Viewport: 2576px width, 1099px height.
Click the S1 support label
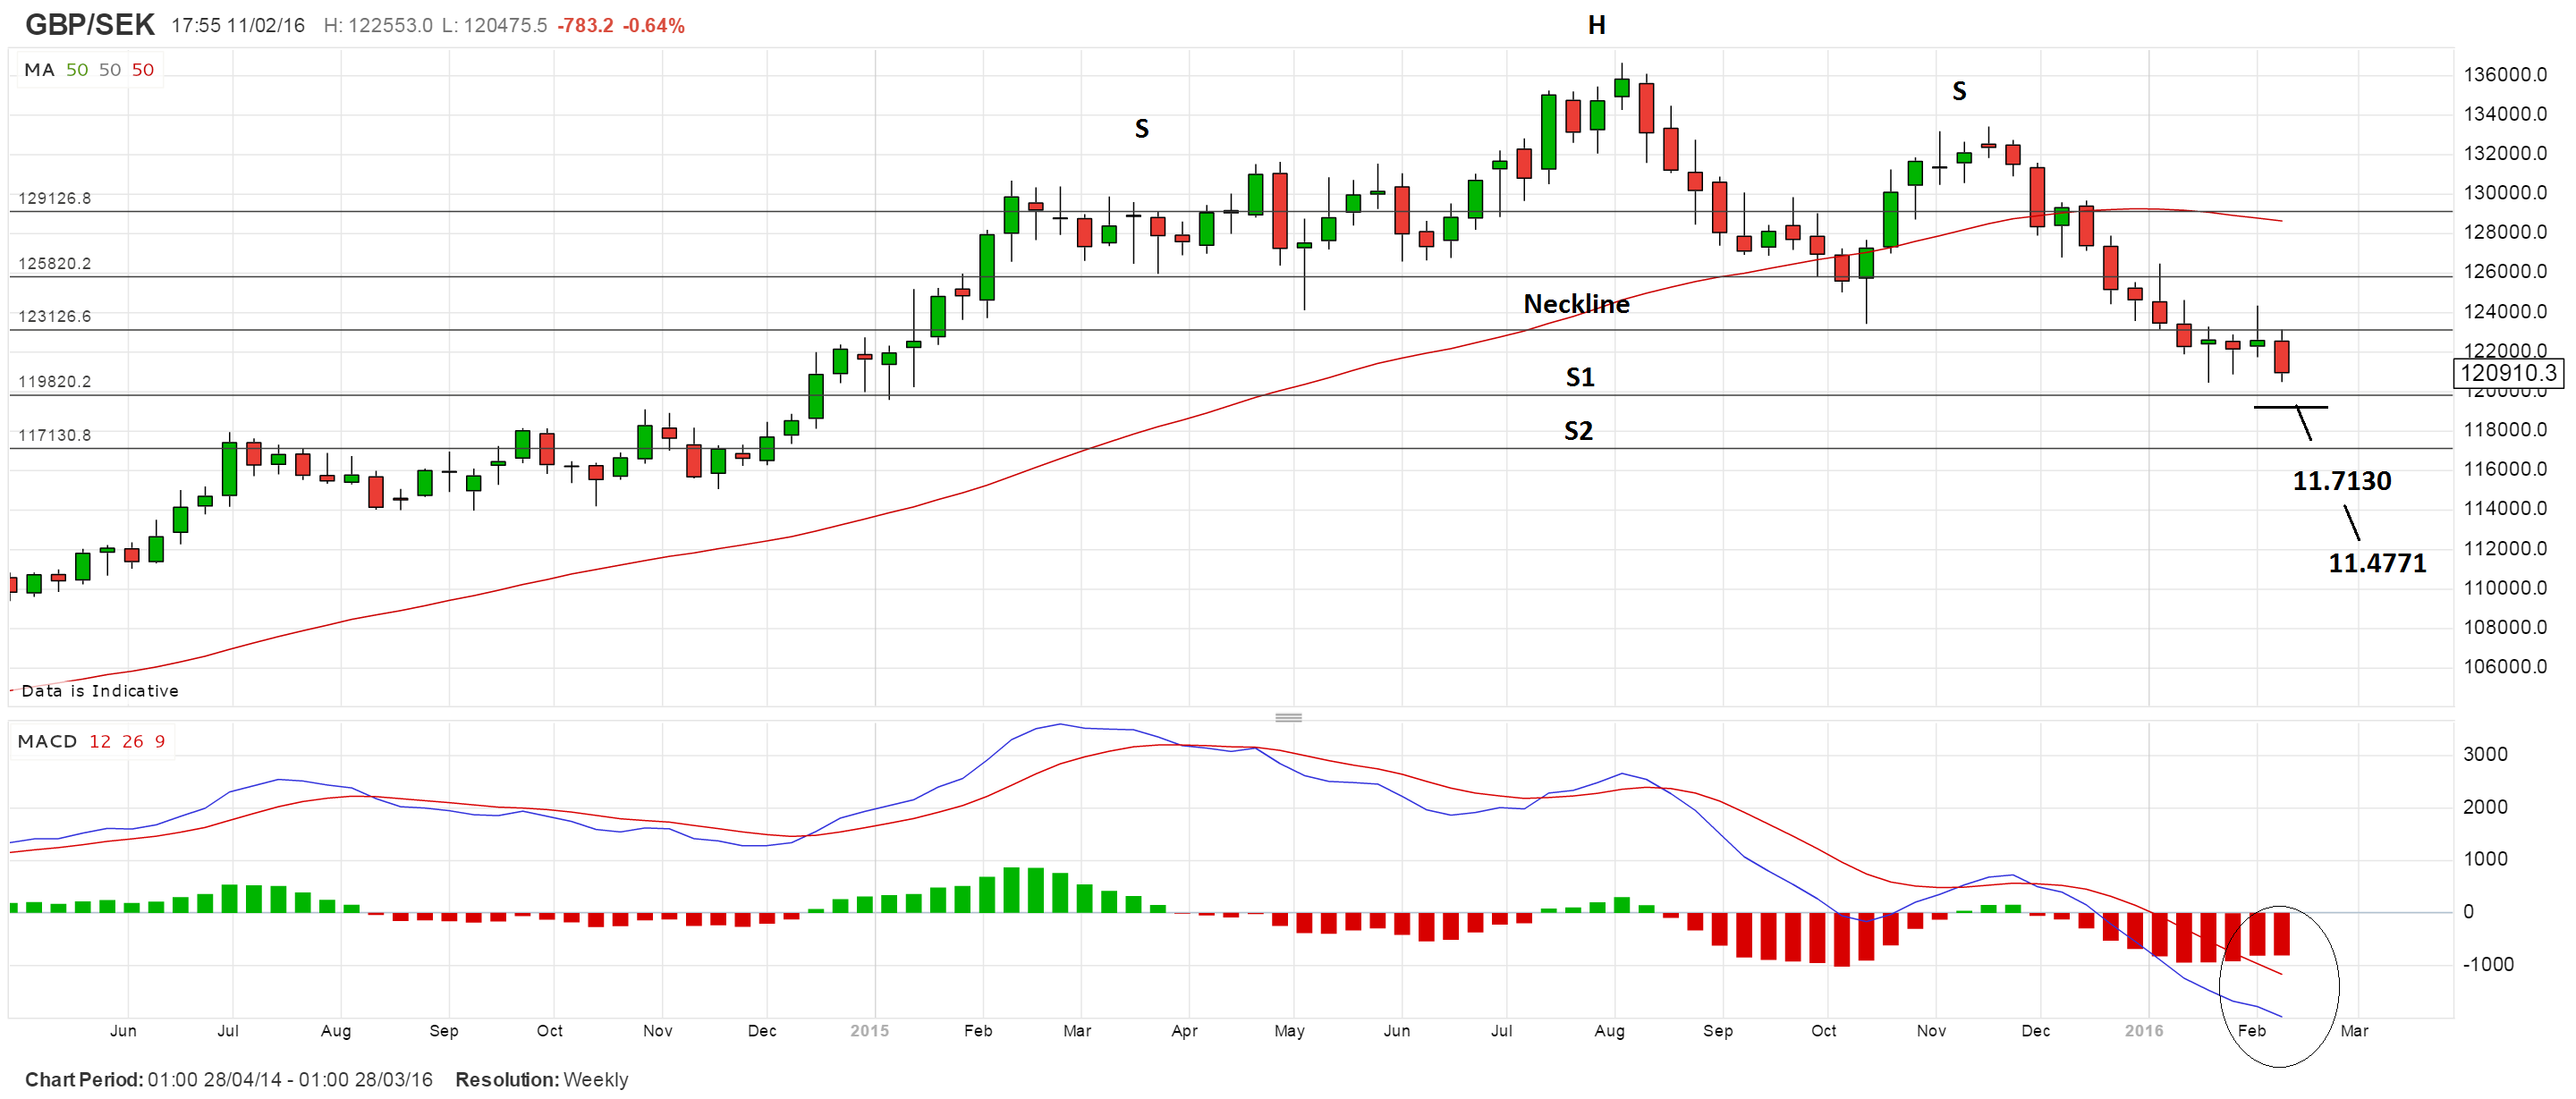point(1580,377)
